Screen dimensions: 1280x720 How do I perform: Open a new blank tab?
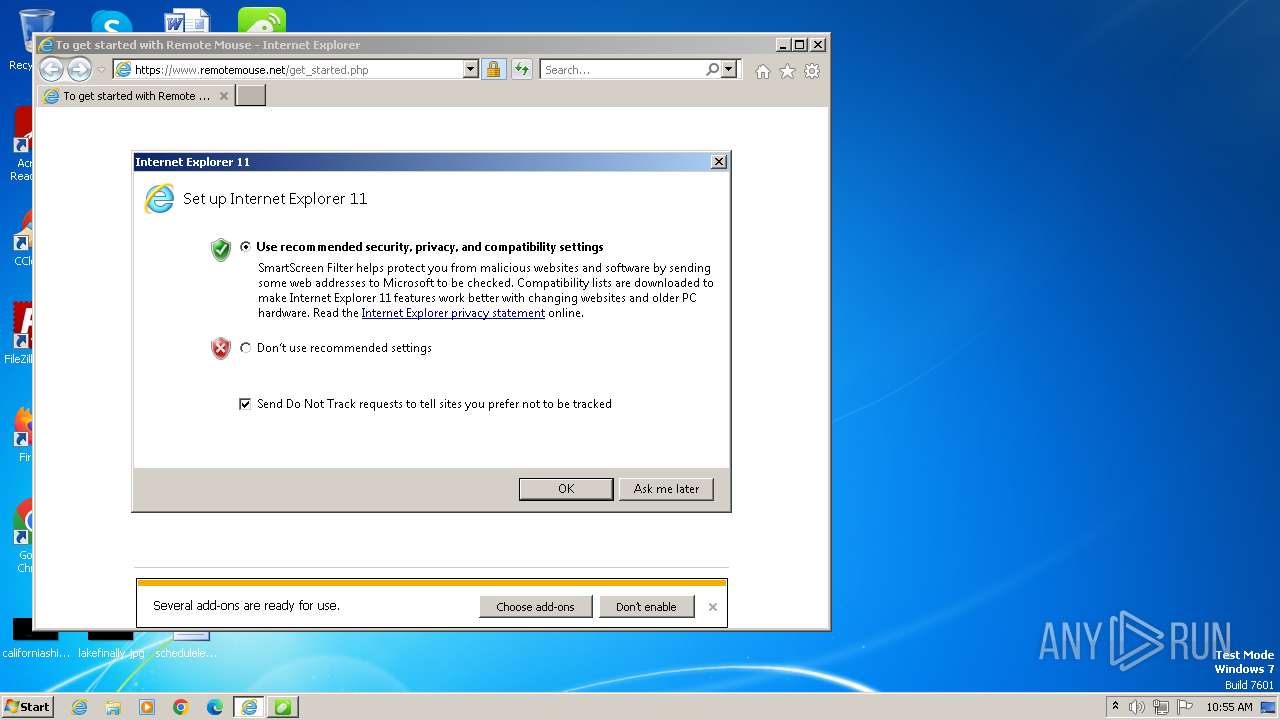(250, 96)
